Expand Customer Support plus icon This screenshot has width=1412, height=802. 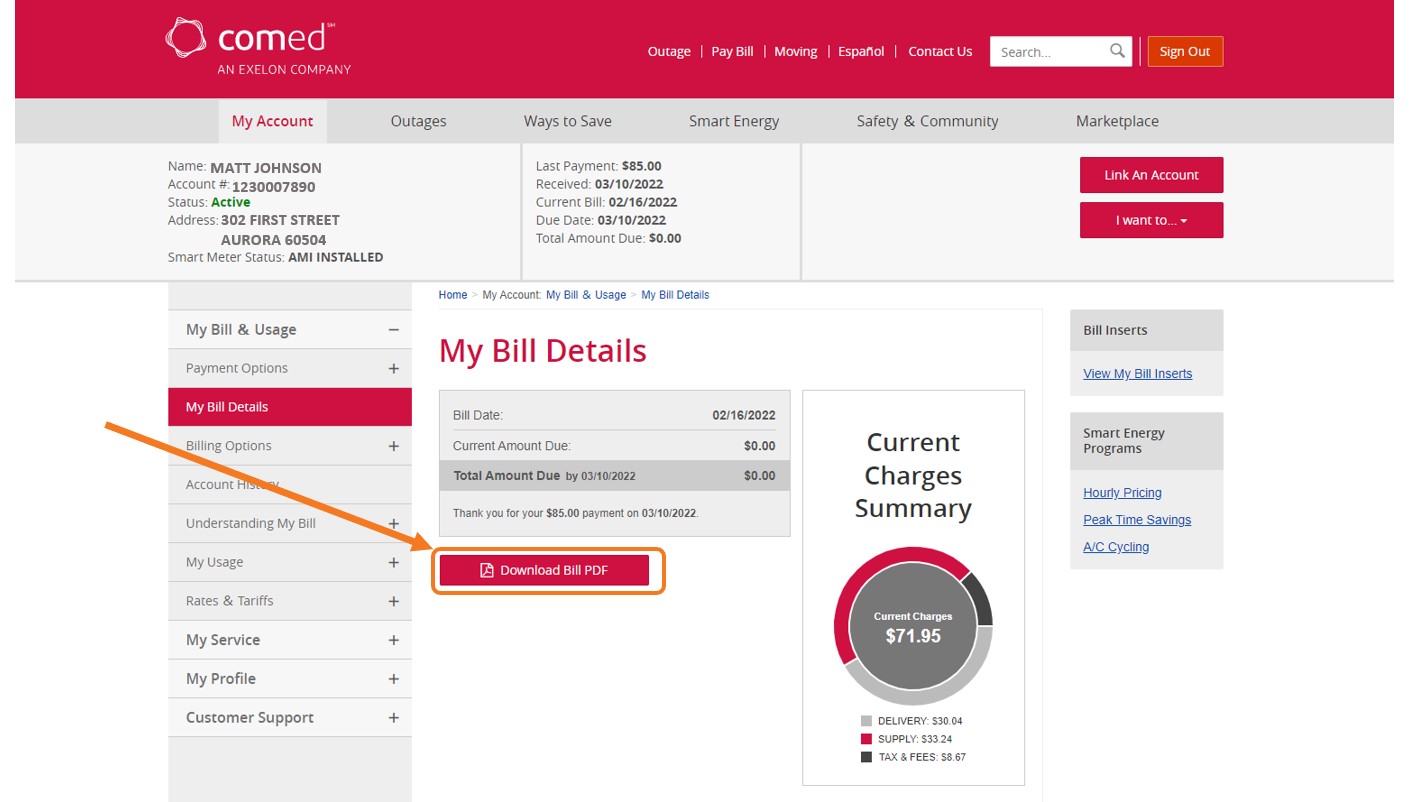[393, 718]
